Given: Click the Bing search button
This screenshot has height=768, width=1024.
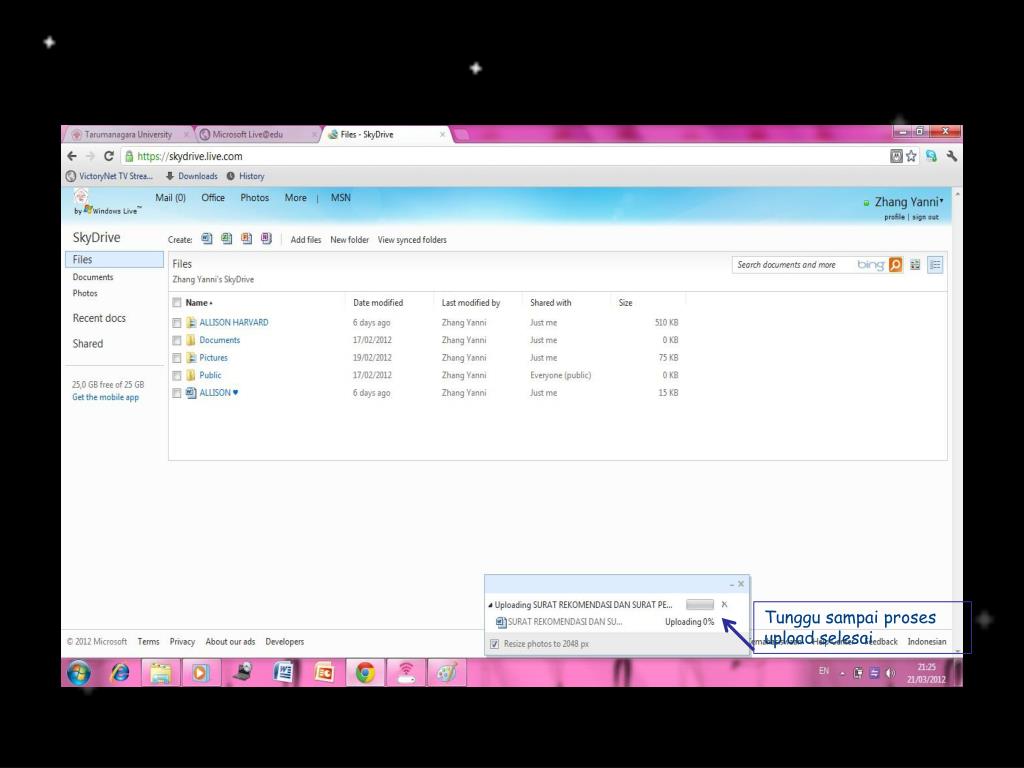Looking at the screenshot, I should [x=895, y=264].
